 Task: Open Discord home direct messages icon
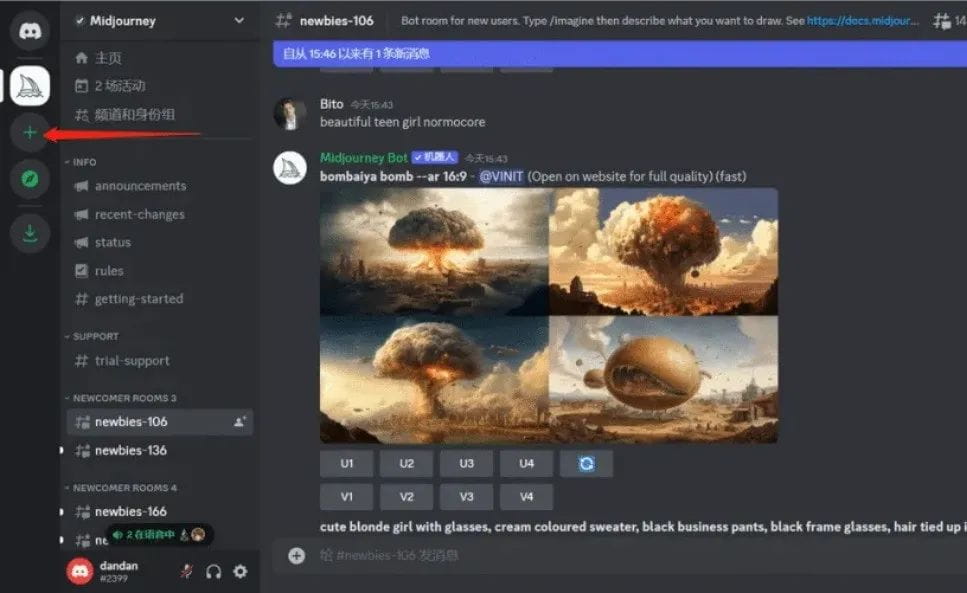(30, 30)
